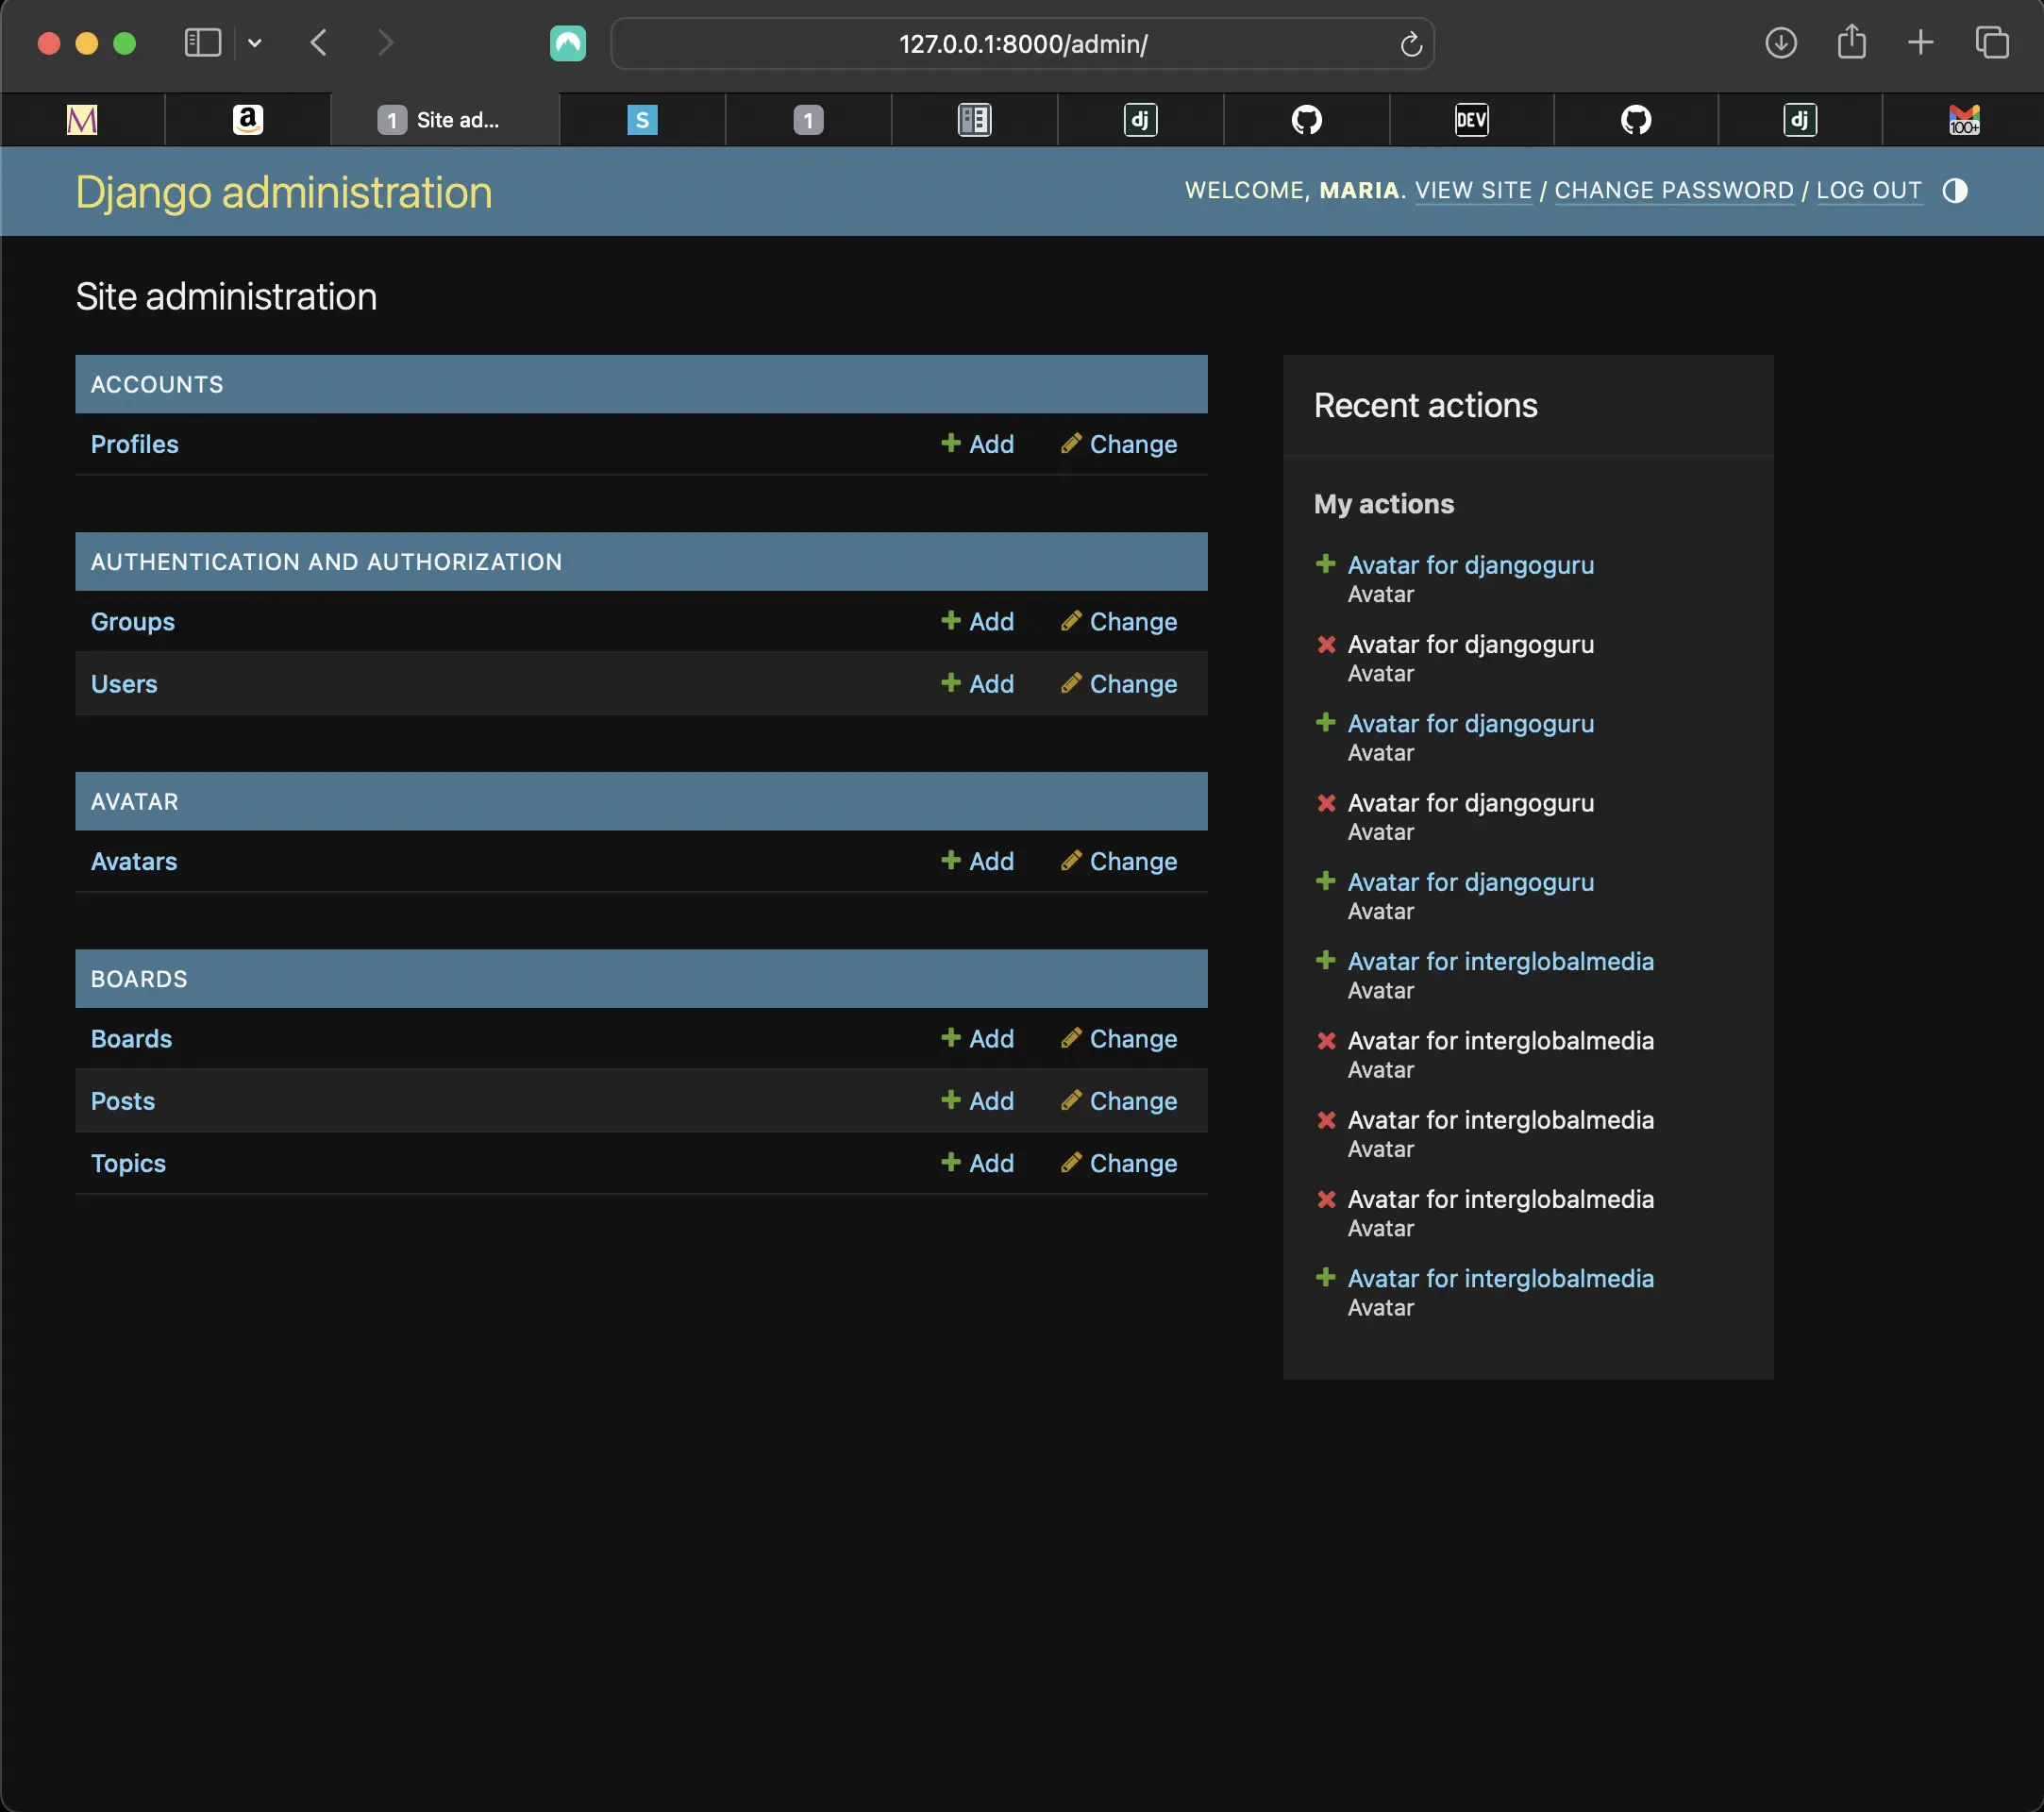
Task: Switch to the DEV tab
Action: click(x=1471, y=120)
